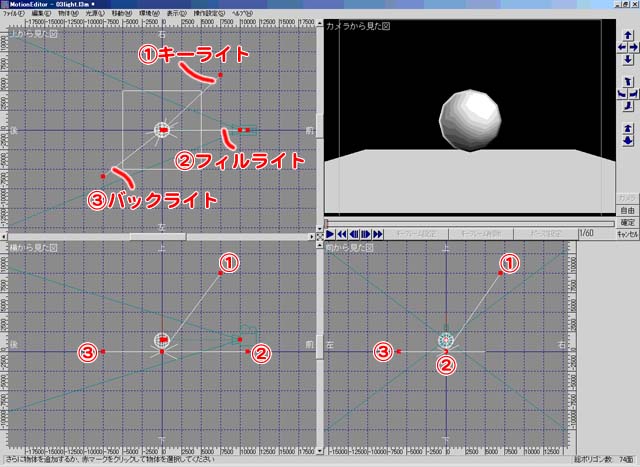
Task: Click the camera move up arrow
Action: click(x=627, y=33)
